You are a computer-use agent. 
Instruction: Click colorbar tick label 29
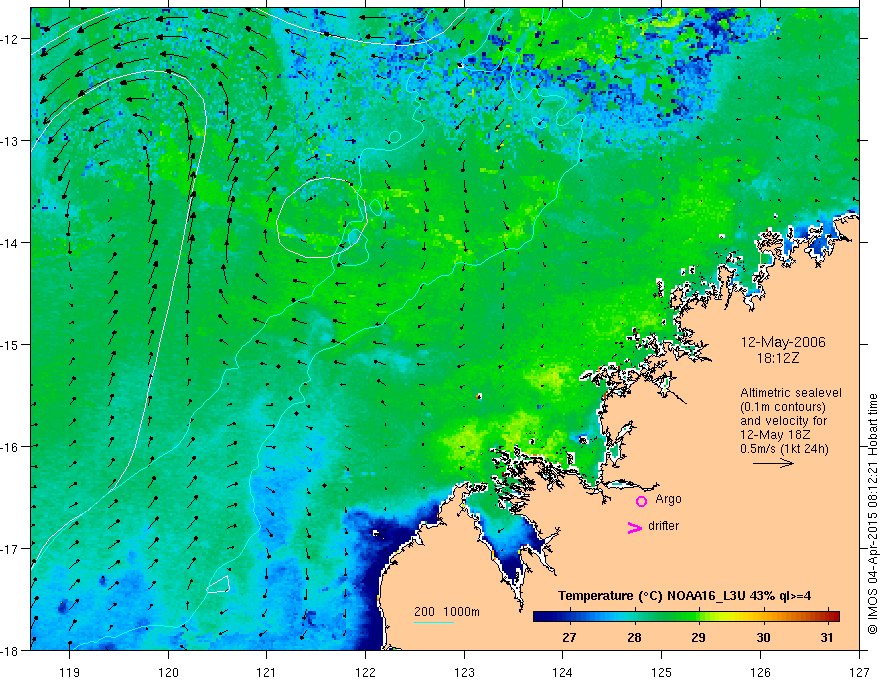click(698, 638)
